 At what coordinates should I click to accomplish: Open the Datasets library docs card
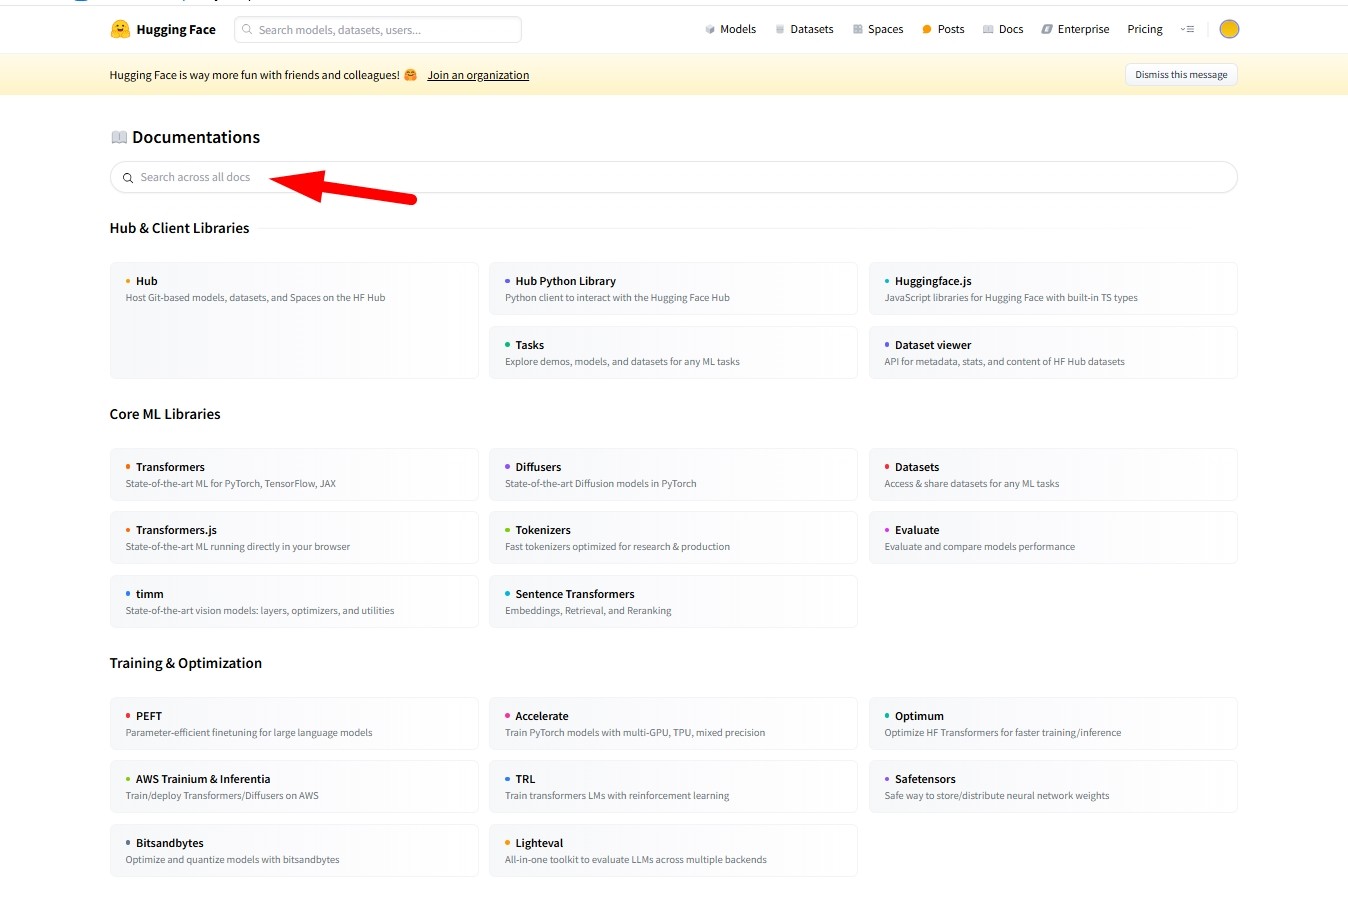pyautogui.click(x=1053, y=474)
